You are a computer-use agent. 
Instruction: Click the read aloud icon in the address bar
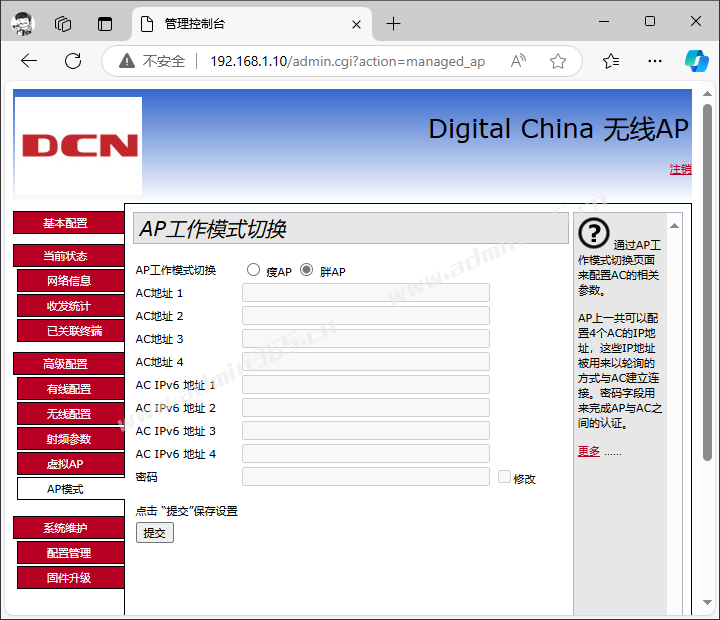point(518,61)
